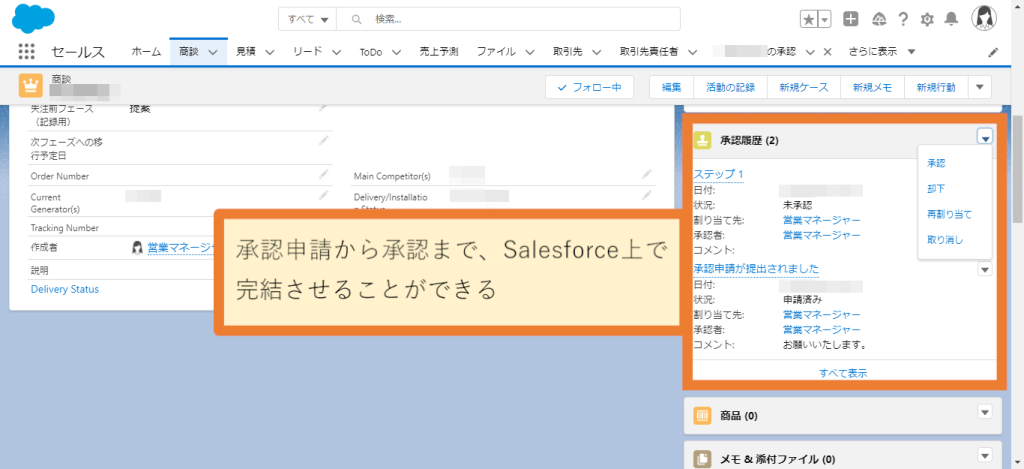Select the 商談 tab
The height and width of the screenshot is (469, 1024).
188,52
